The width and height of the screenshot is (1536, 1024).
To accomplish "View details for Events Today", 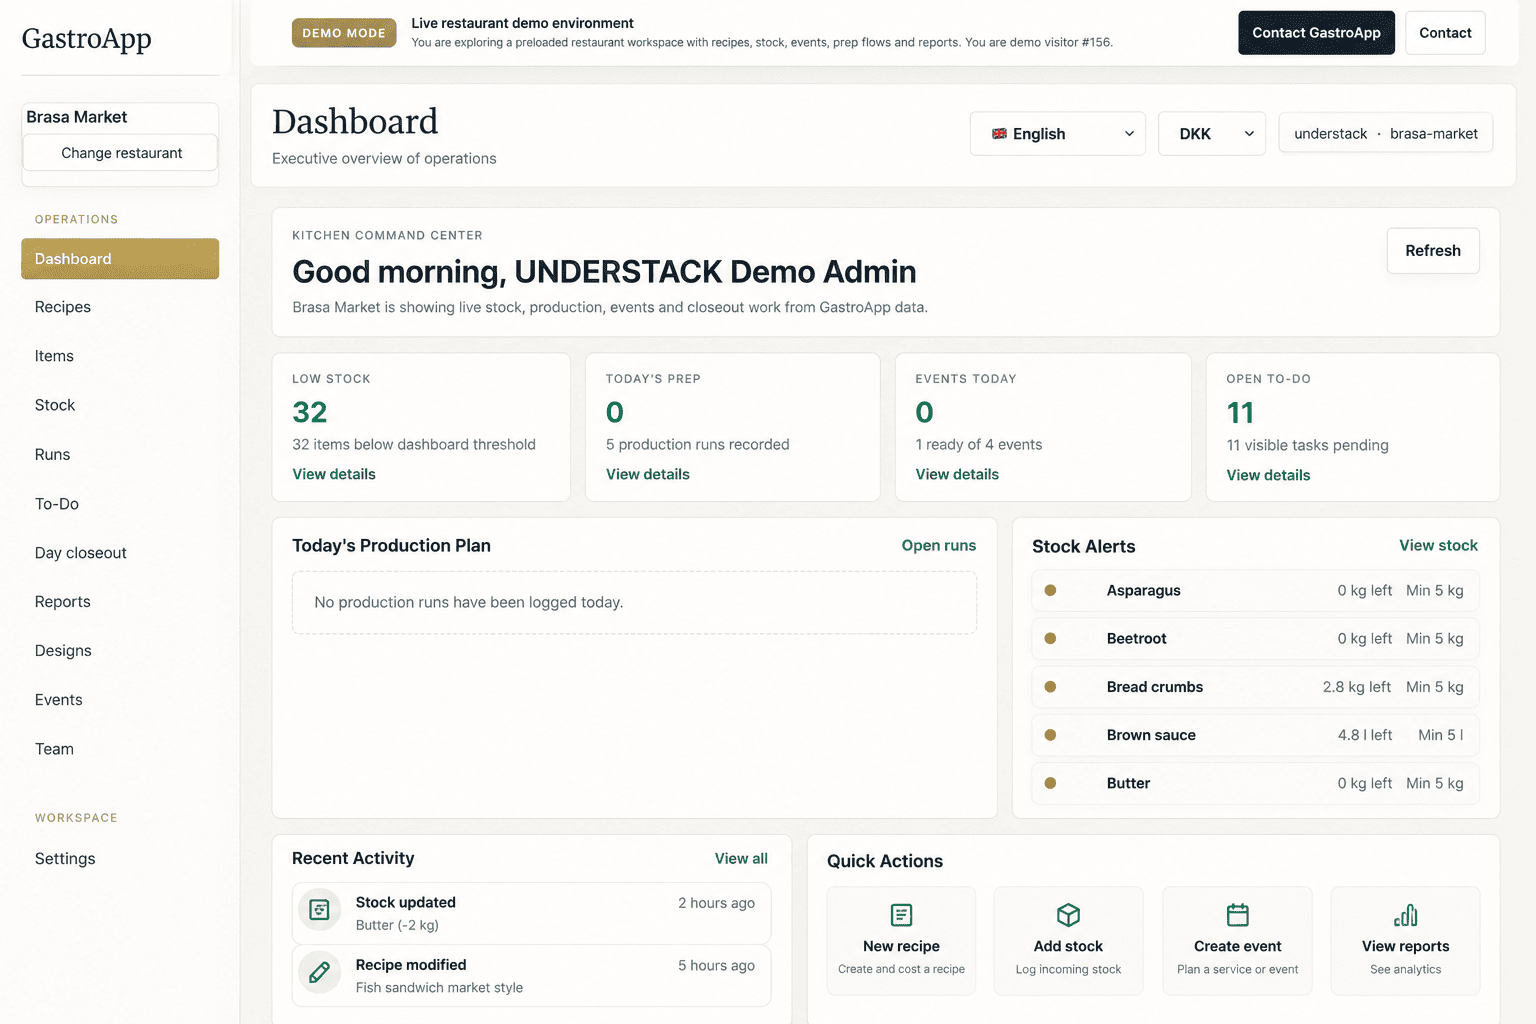I will pyautogui.click(x=957, y=474).
